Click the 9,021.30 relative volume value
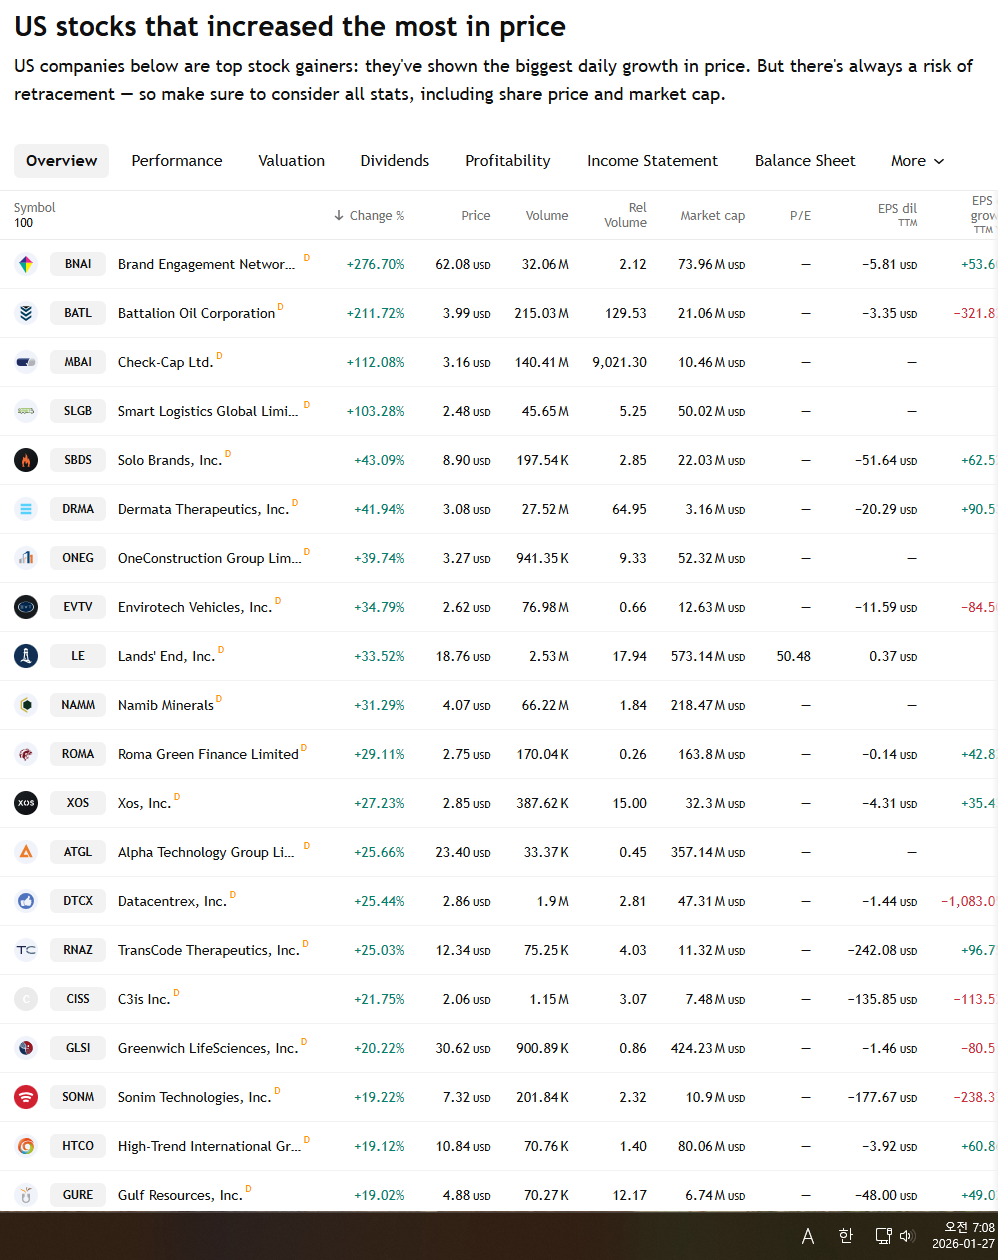The height and width of the screenshot is (1260, 998). pos(619,362)
